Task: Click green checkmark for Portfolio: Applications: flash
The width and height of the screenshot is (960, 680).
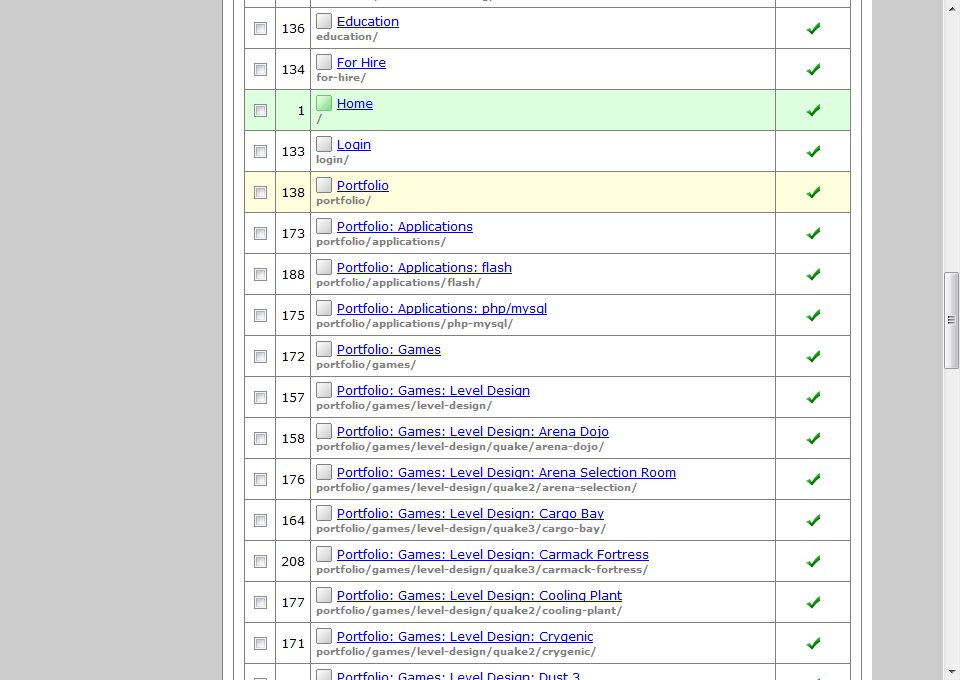Action: [x=813, y=274]
